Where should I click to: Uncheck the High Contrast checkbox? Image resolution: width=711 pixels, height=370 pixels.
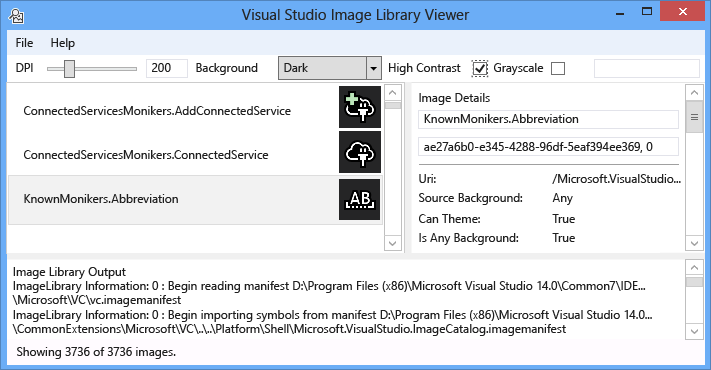pos(480,68)
